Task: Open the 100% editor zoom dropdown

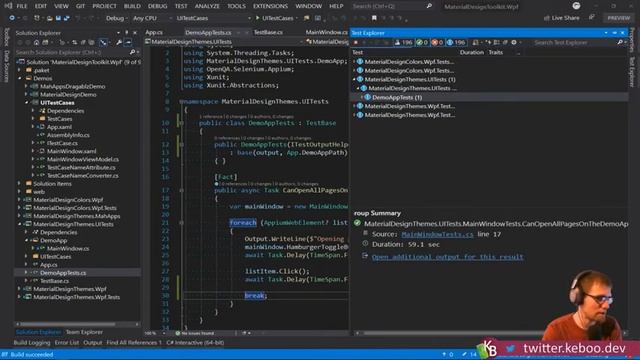Action: pos(155,333)
